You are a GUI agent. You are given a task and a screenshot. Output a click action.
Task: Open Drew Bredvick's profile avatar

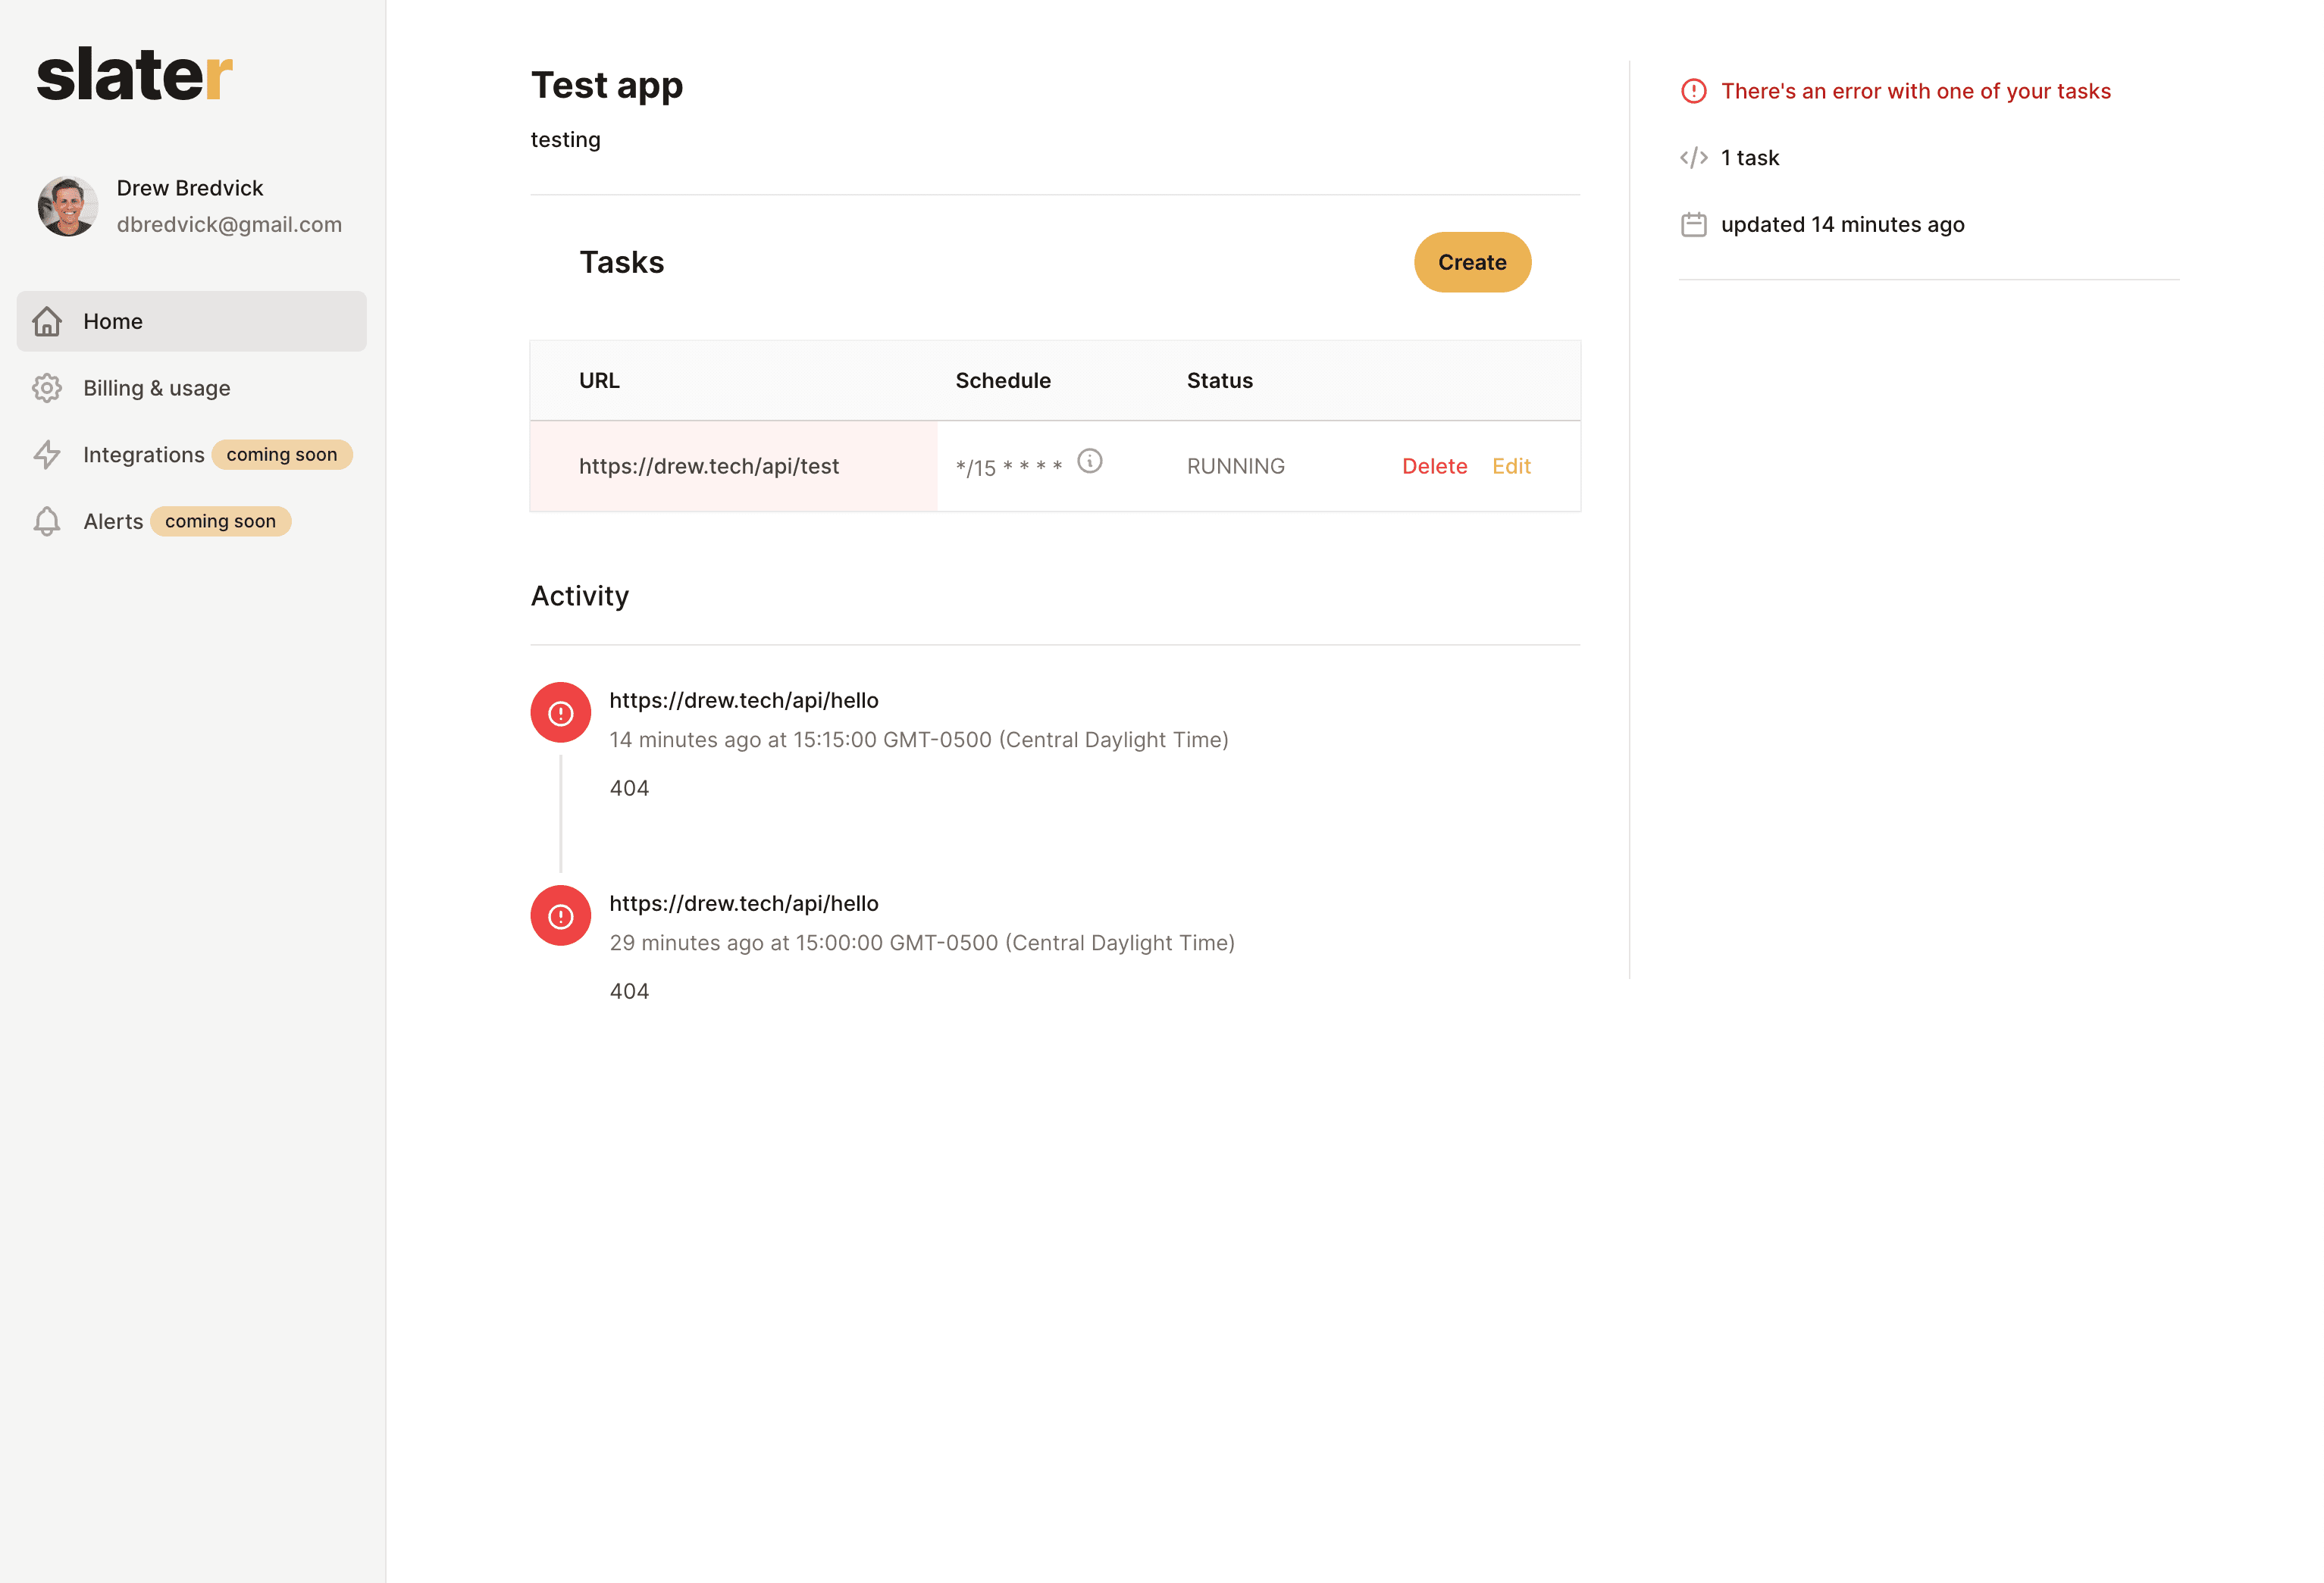point(68,206)
